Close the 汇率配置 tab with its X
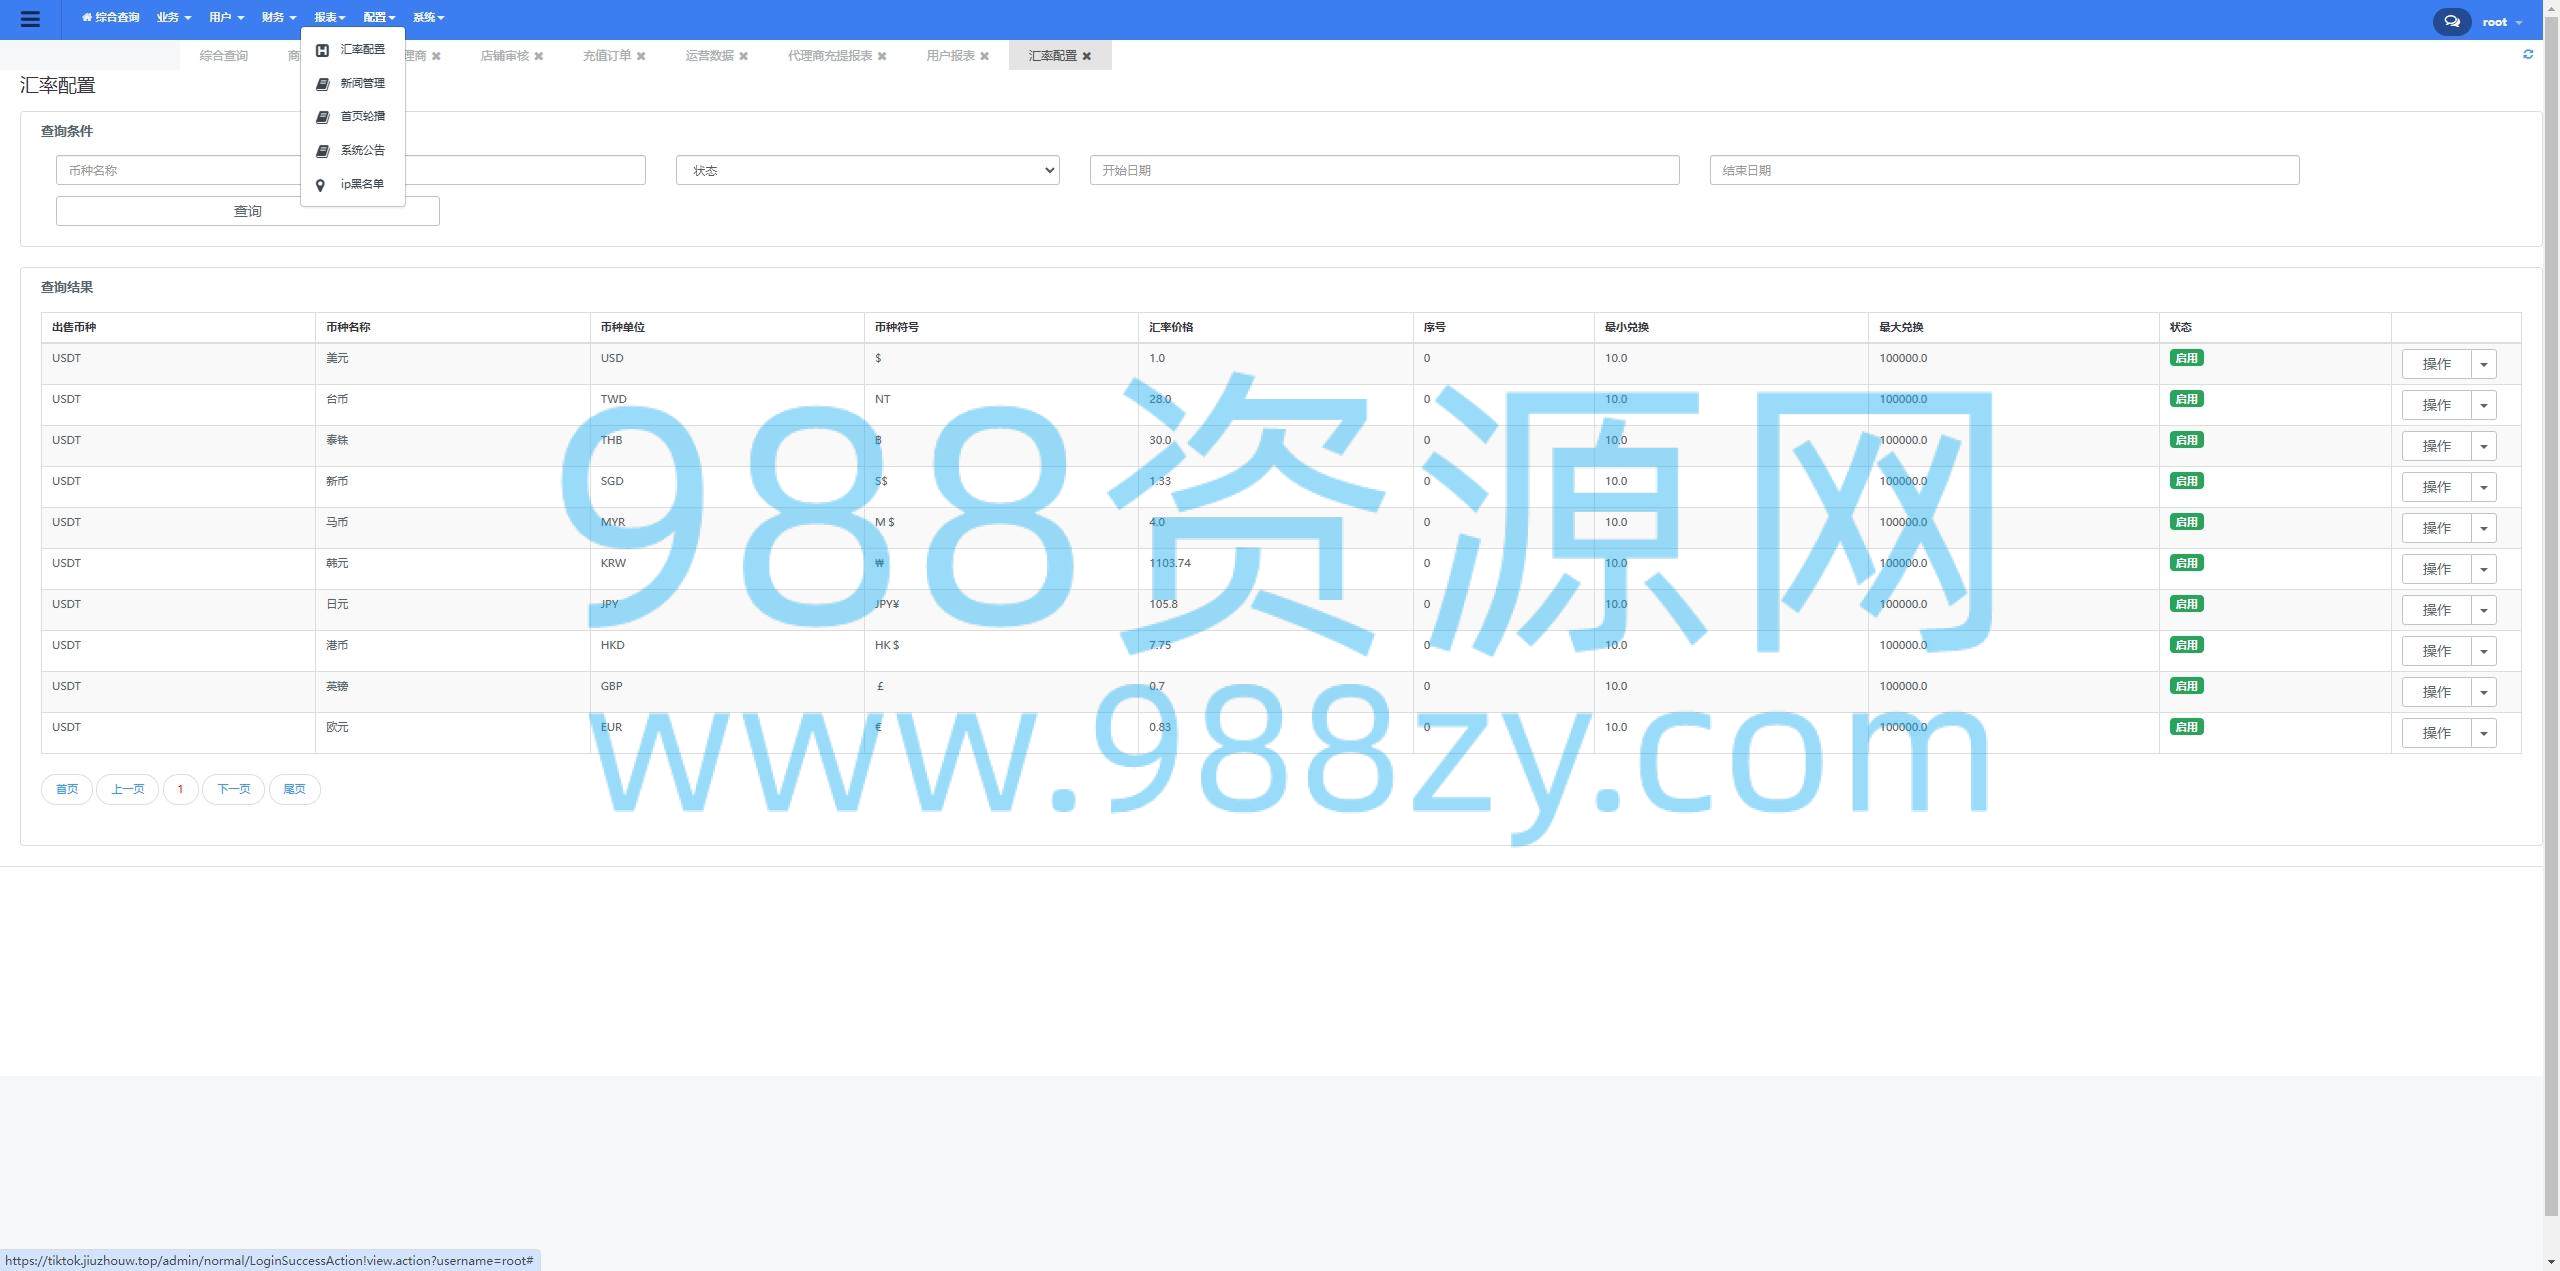The image size is (2560, 1271). 1087,56
